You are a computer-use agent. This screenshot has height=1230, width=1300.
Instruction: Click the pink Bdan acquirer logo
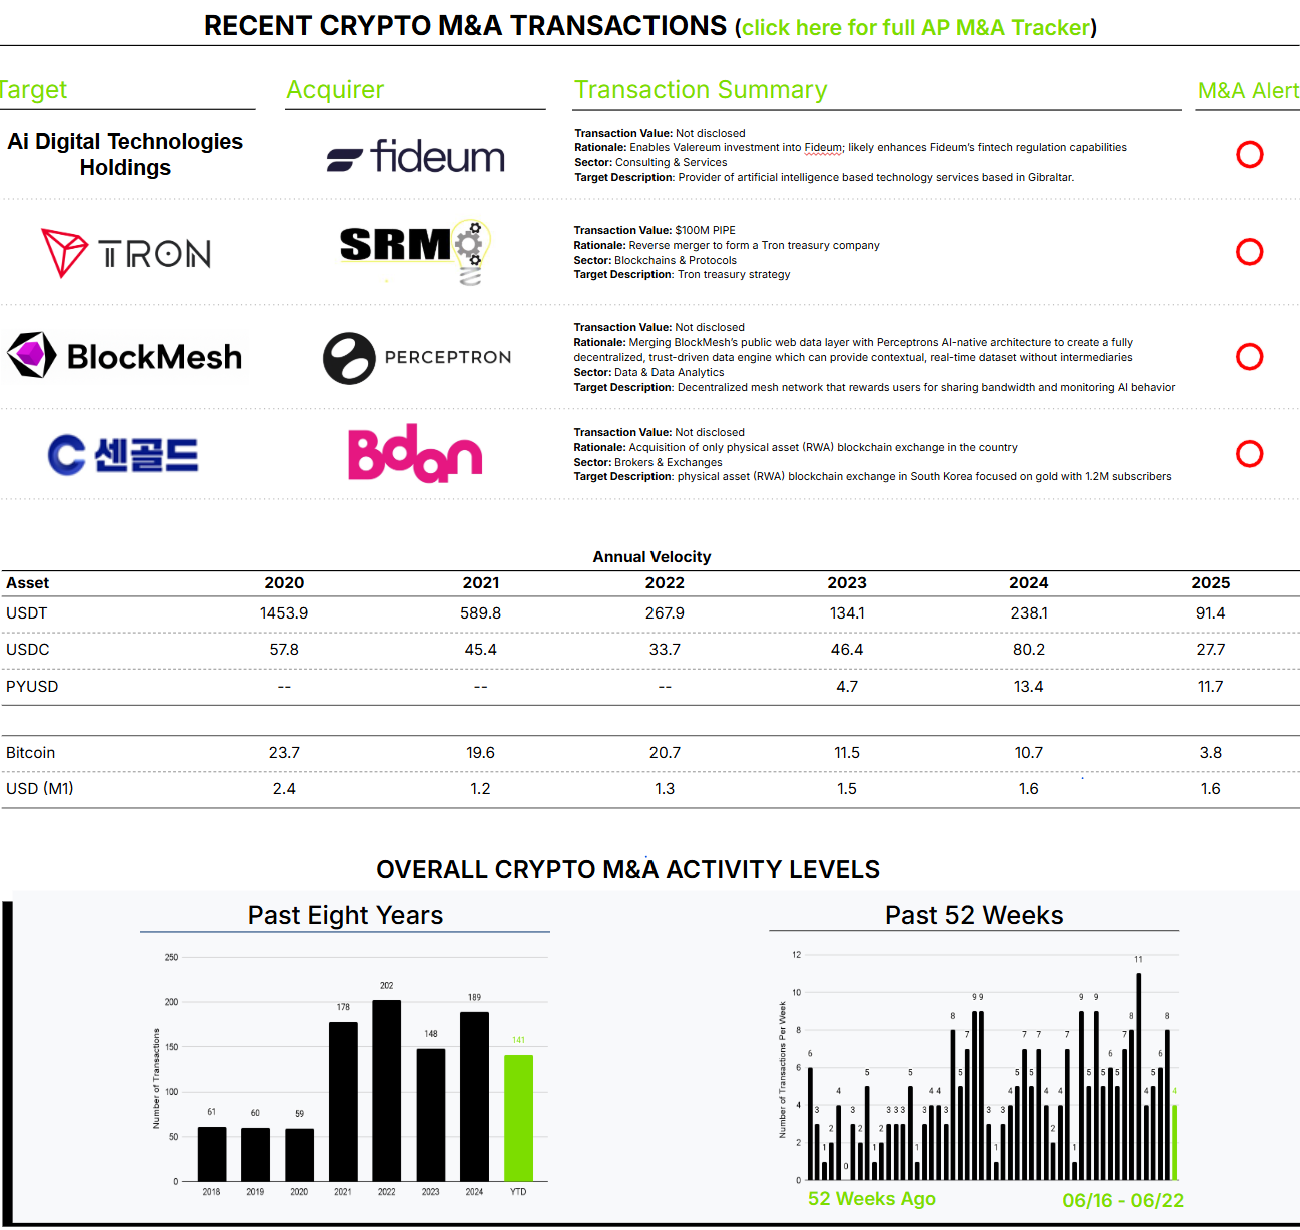[415, 453]
